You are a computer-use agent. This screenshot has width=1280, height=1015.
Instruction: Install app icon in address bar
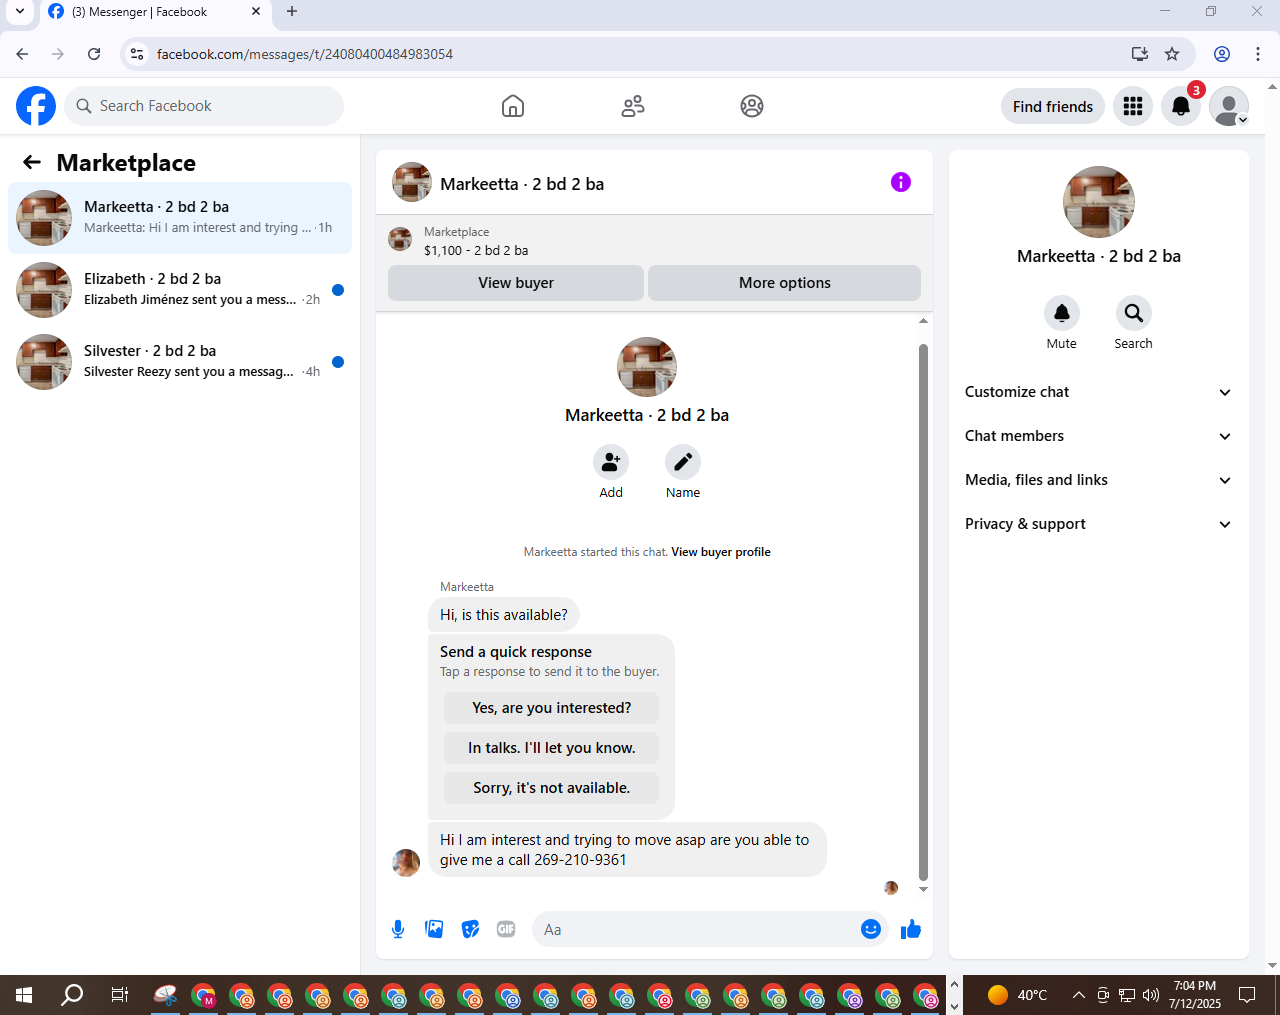(x=1139, y=54)
